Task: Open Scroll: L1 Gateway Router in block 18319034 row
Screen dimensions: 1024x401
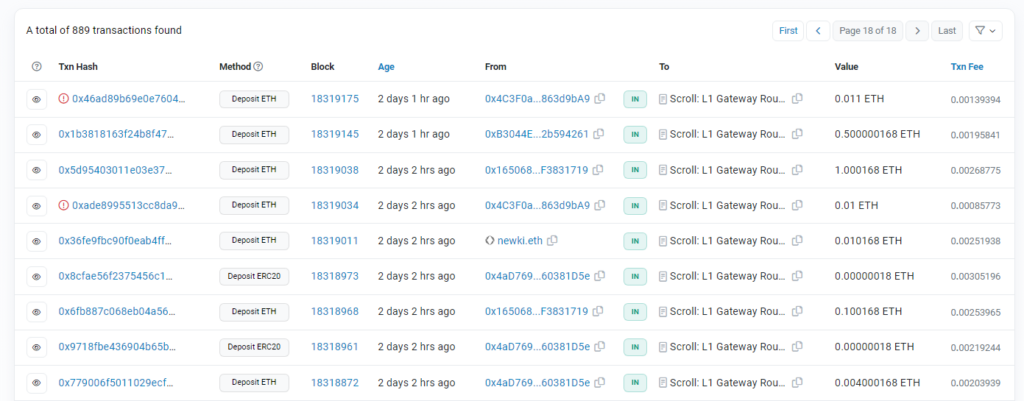Action: (x=728, y=205)
